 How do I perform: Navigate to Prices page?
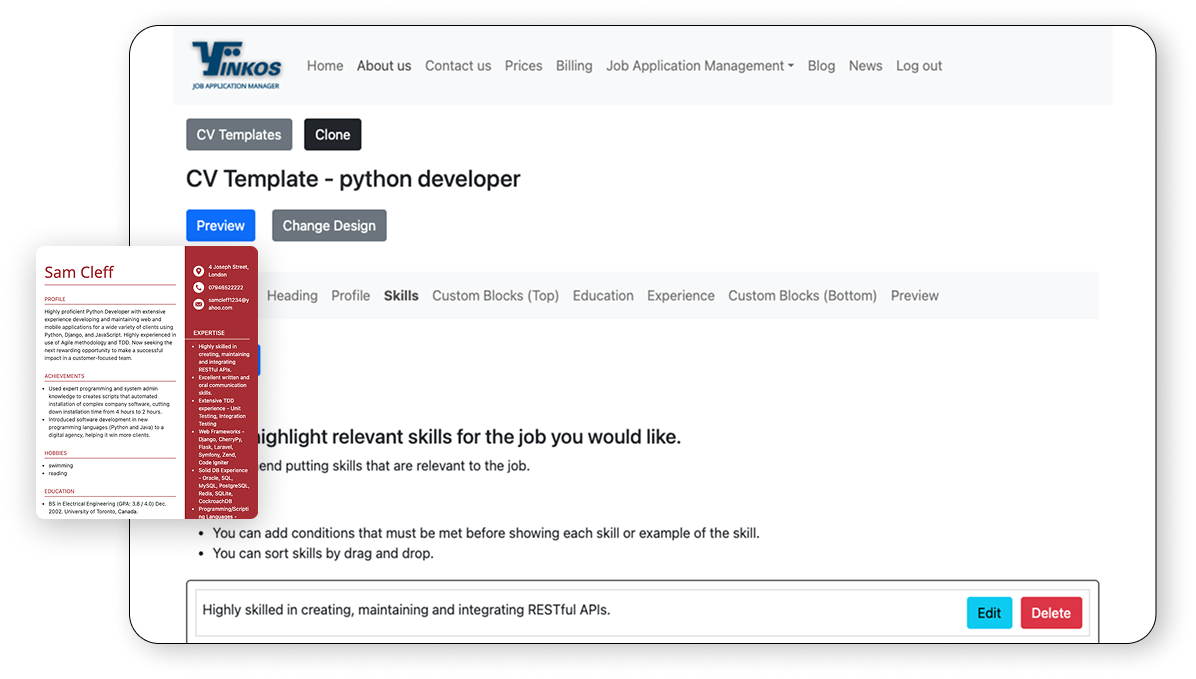tap(523, 66)
